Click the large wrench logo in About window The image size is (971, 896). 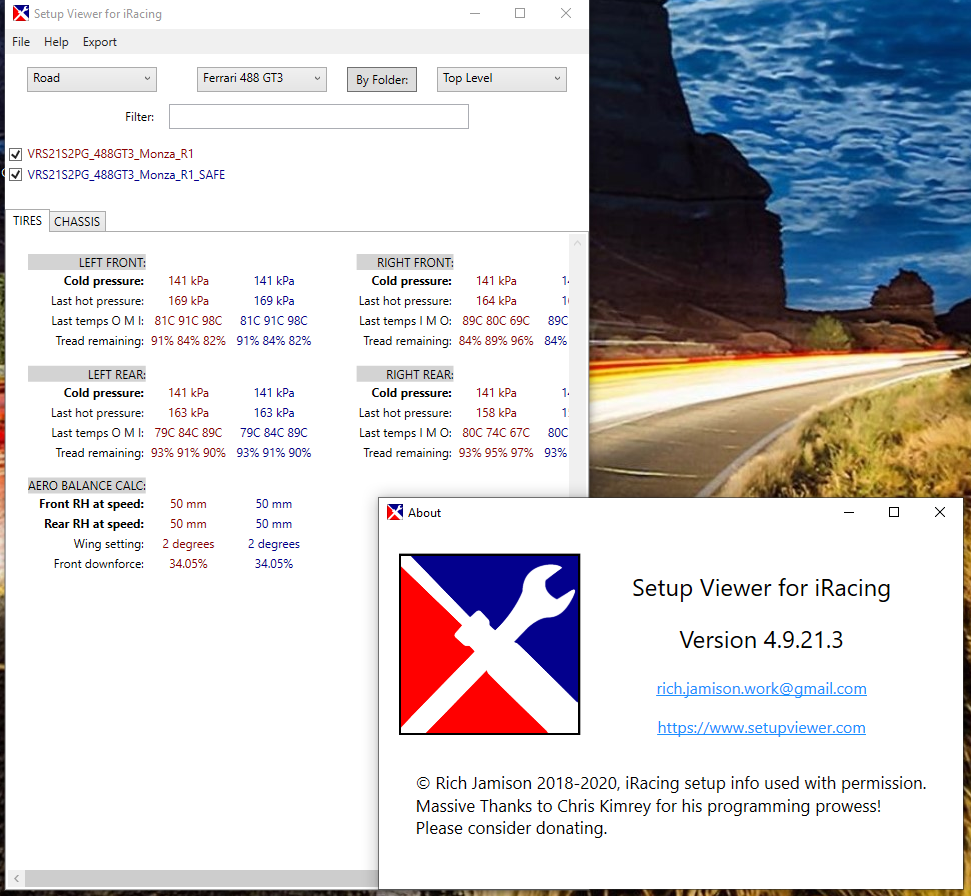click(x=489, y=644)
